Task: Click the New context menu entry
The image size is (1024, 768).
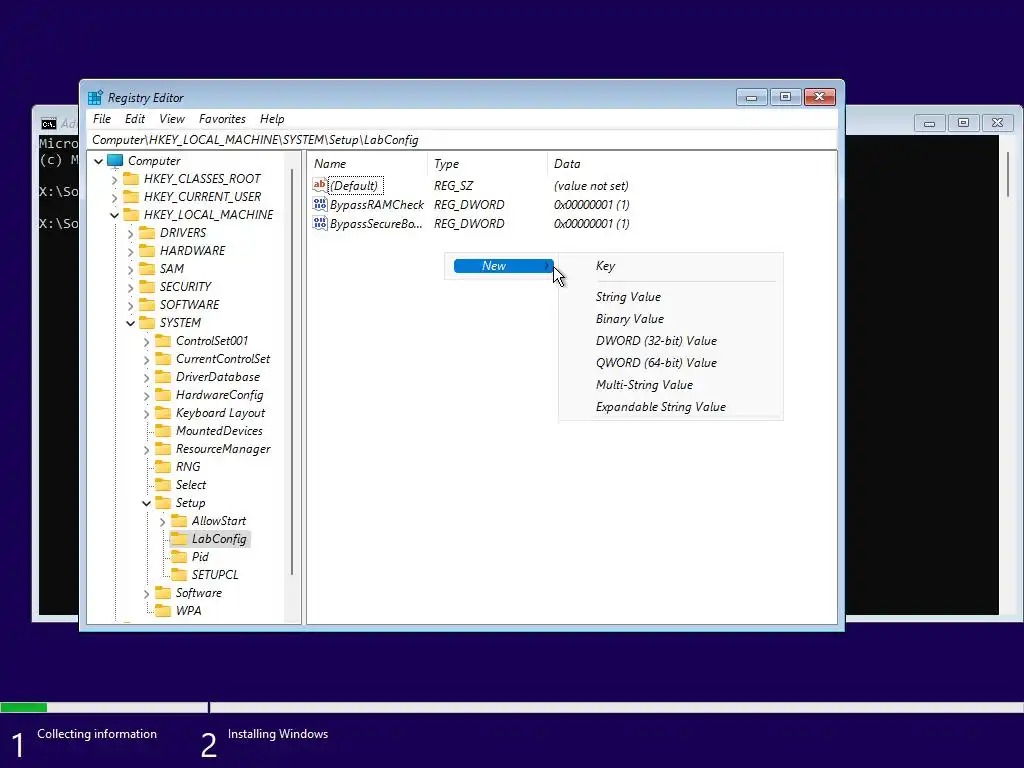Action: coord(503,266)
